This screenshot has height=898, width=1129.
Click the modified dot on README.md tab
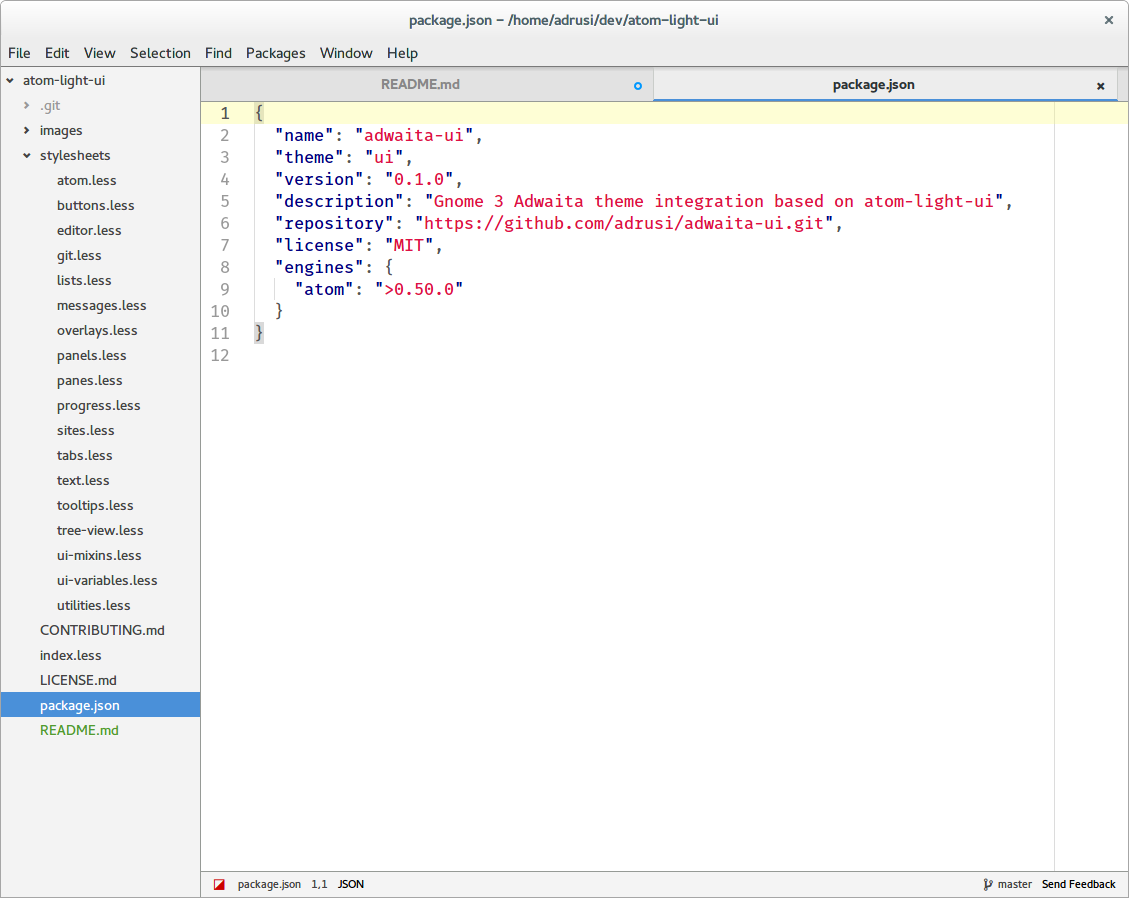tap(637, 86)
